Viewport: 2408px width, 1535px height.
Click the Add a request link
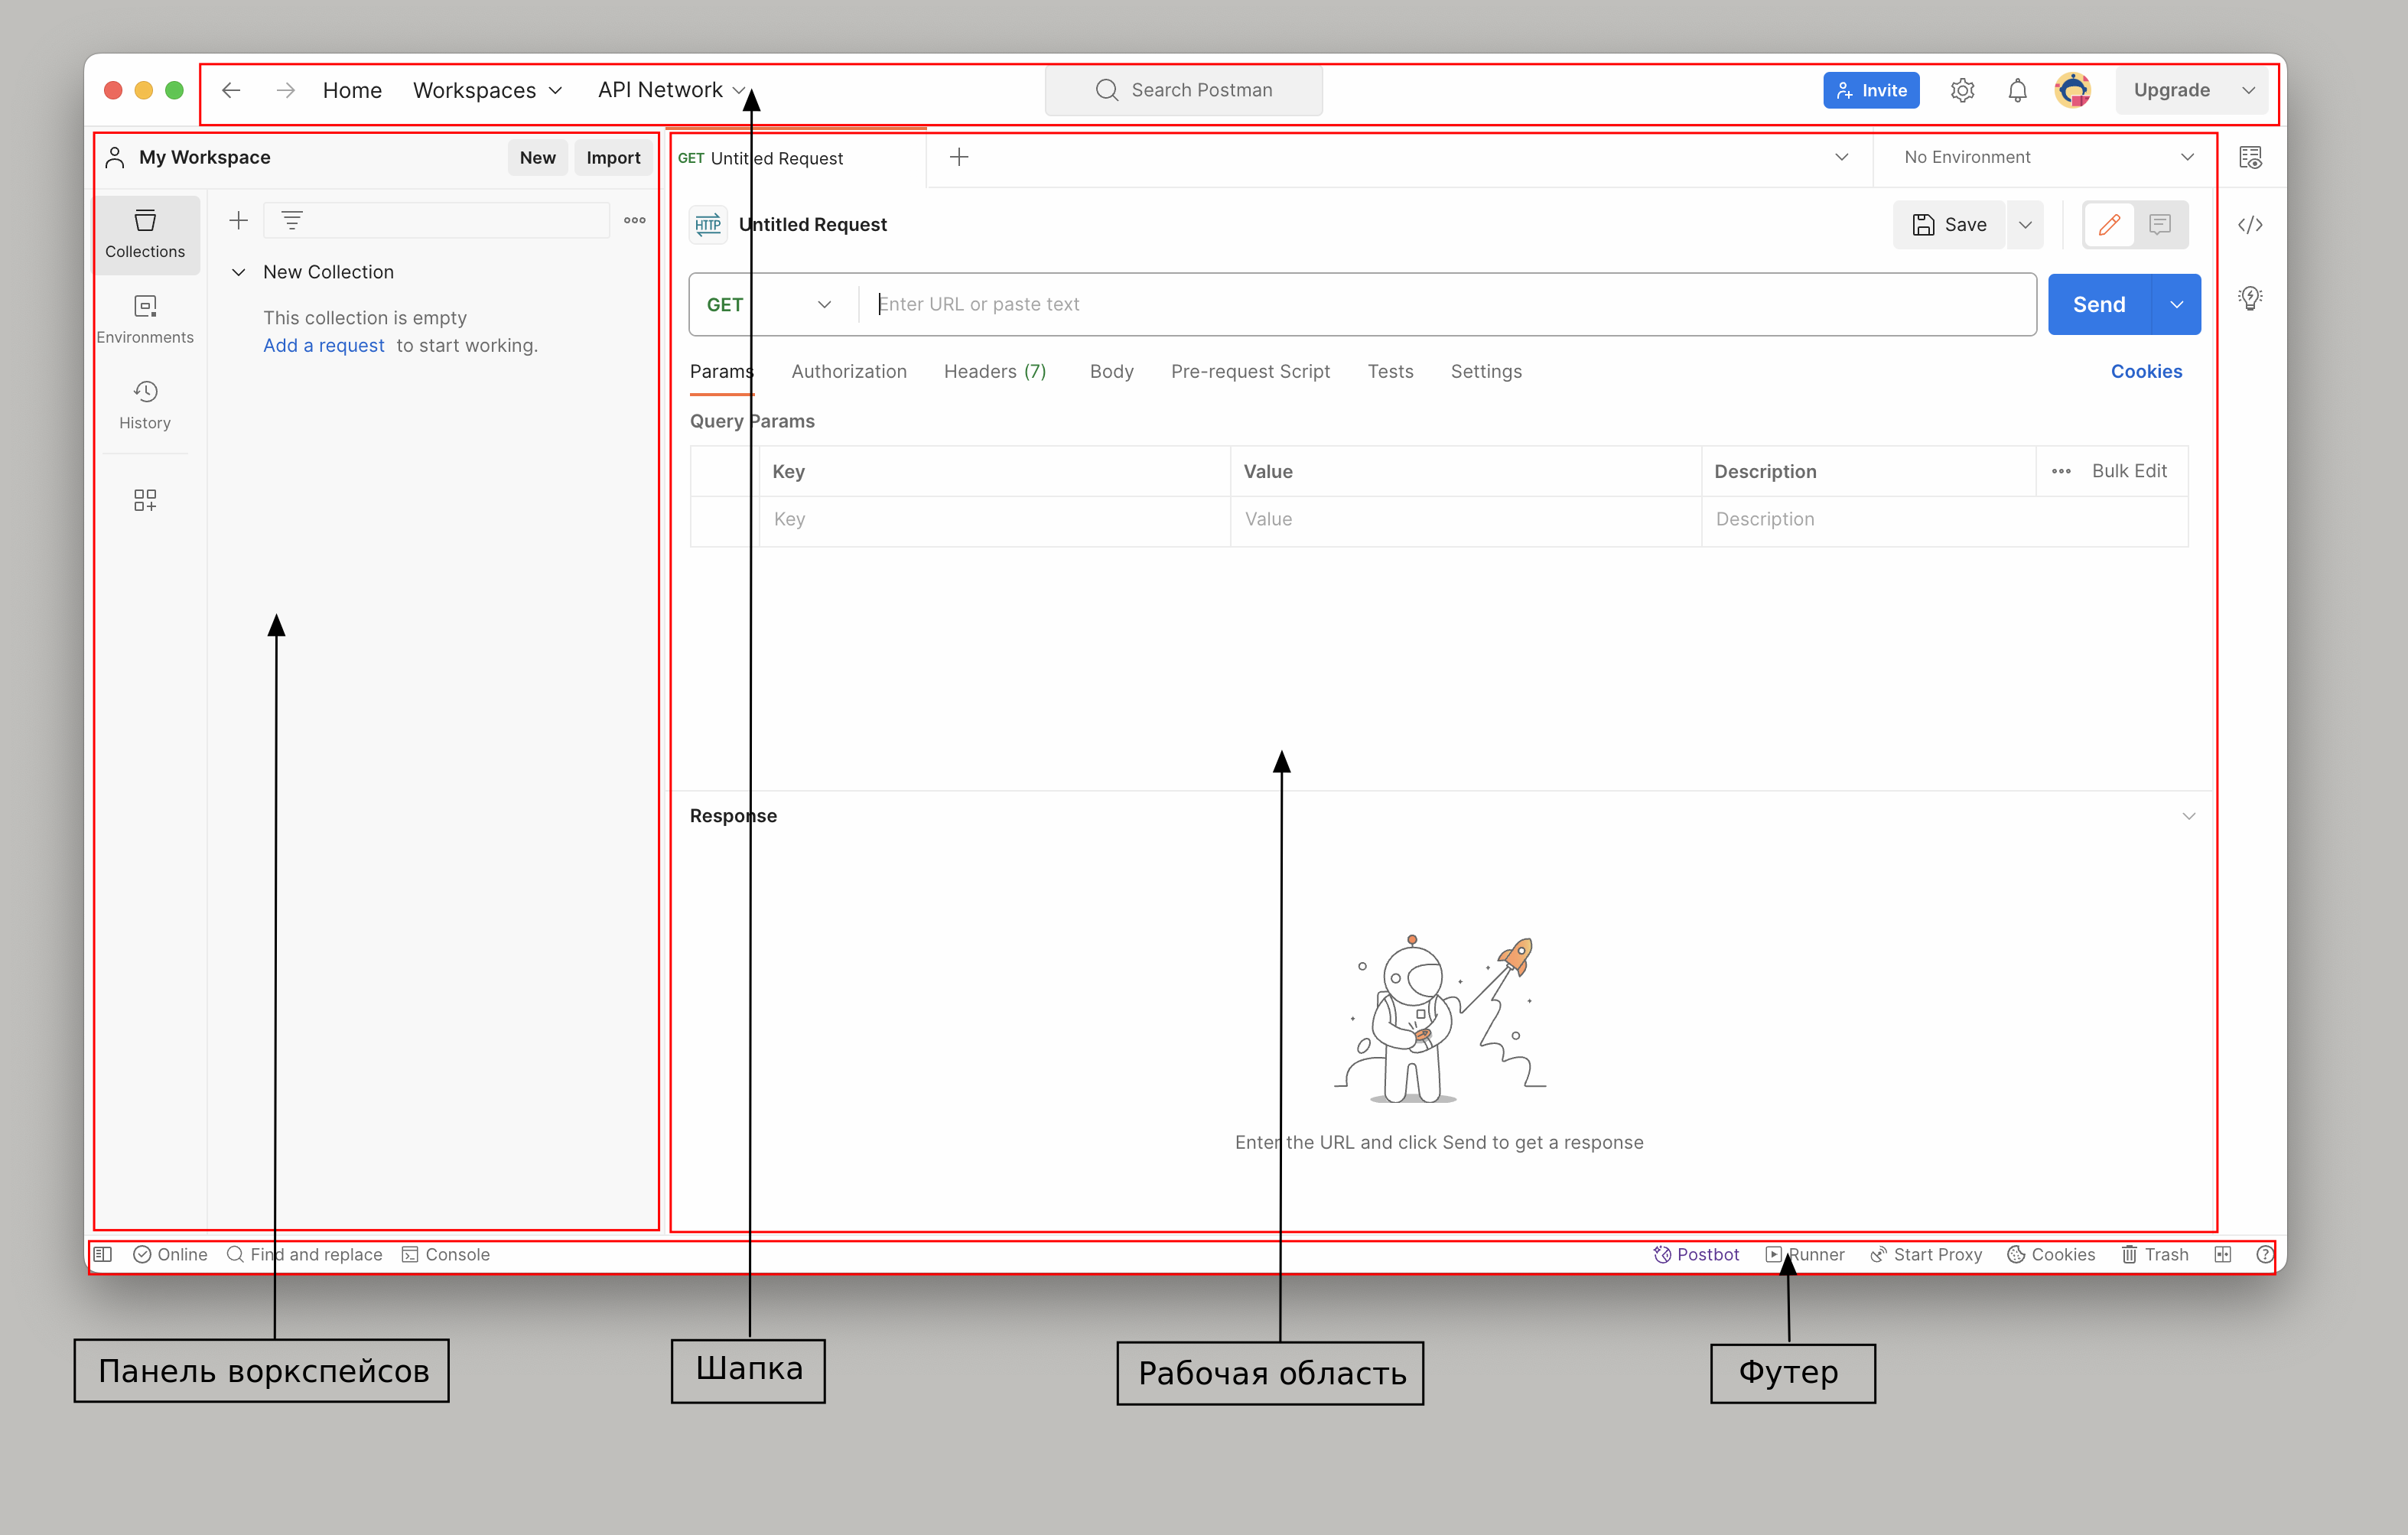point(323,345)
